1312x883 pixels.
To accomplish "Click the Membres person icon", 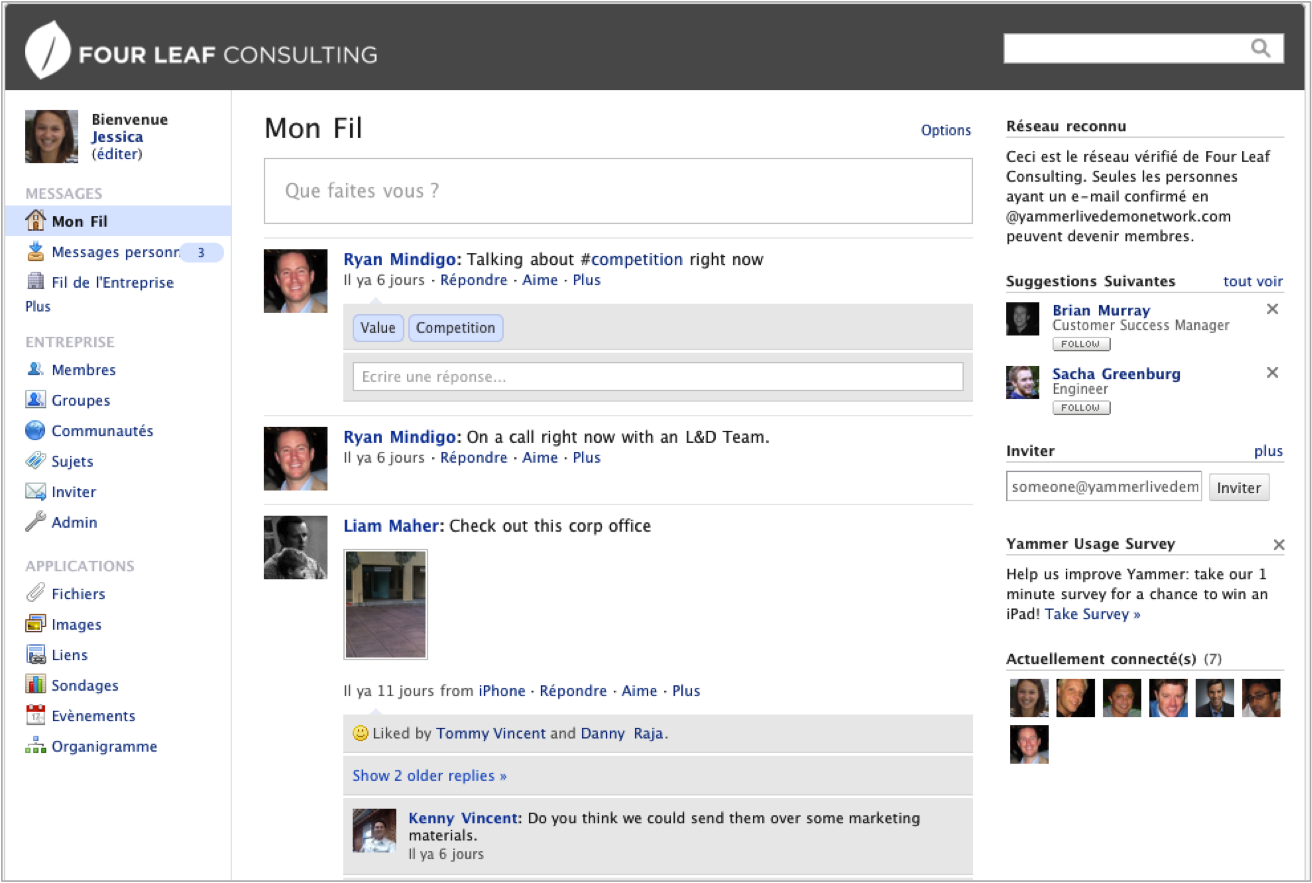I will [36, 369].
